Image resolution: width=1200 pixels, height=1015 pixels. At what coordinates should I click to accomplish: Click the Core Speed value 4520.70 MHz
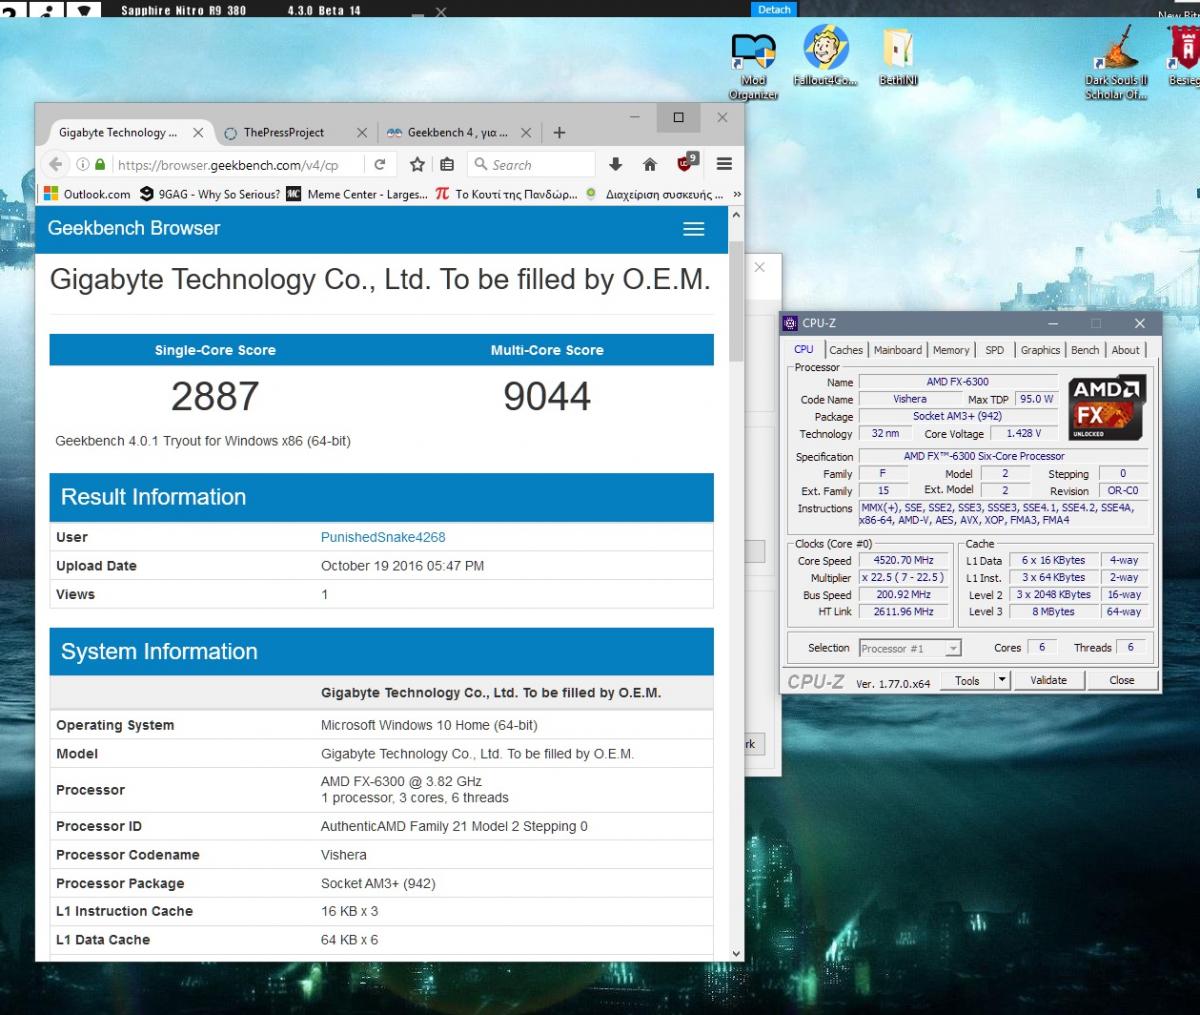pyautogui.click(x=904, y=561)
